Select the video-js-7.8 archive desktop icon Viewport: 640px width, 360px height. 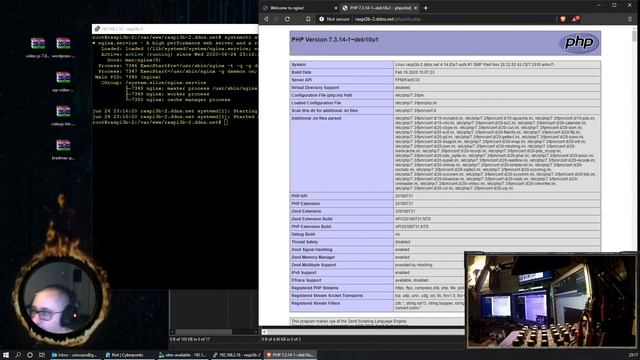pyautogui.click(x=38, y=48)
